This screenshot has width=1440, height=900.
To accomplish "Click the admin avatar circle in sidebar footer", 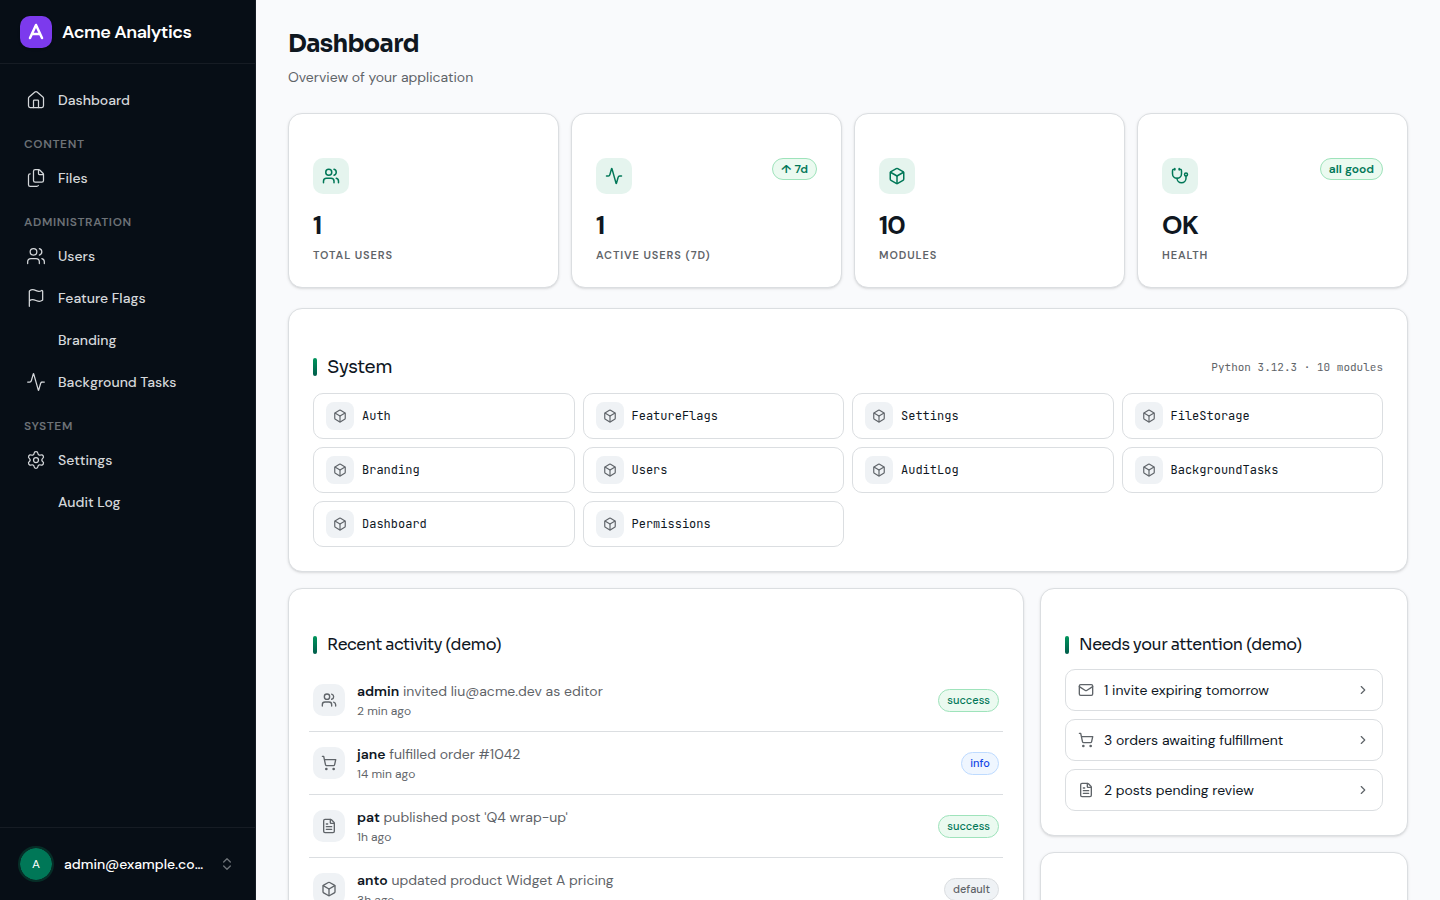I will pos(36,864).
